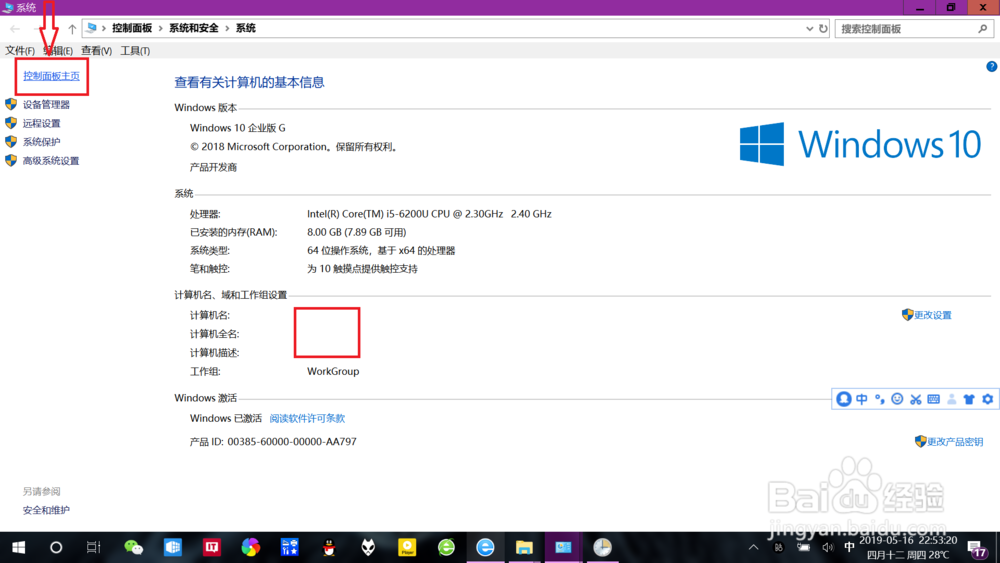Open IME emoji smiley panel
This screenshot has height=563, width=1000.
897,399
